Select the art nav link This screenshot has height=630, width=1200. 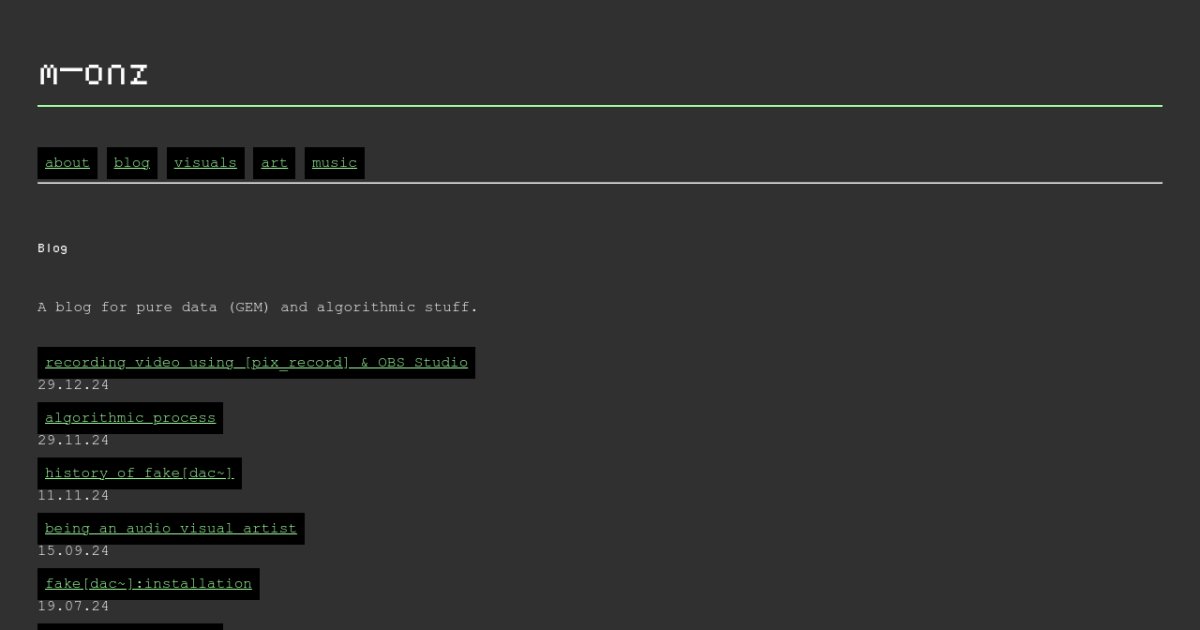[274, 163]
